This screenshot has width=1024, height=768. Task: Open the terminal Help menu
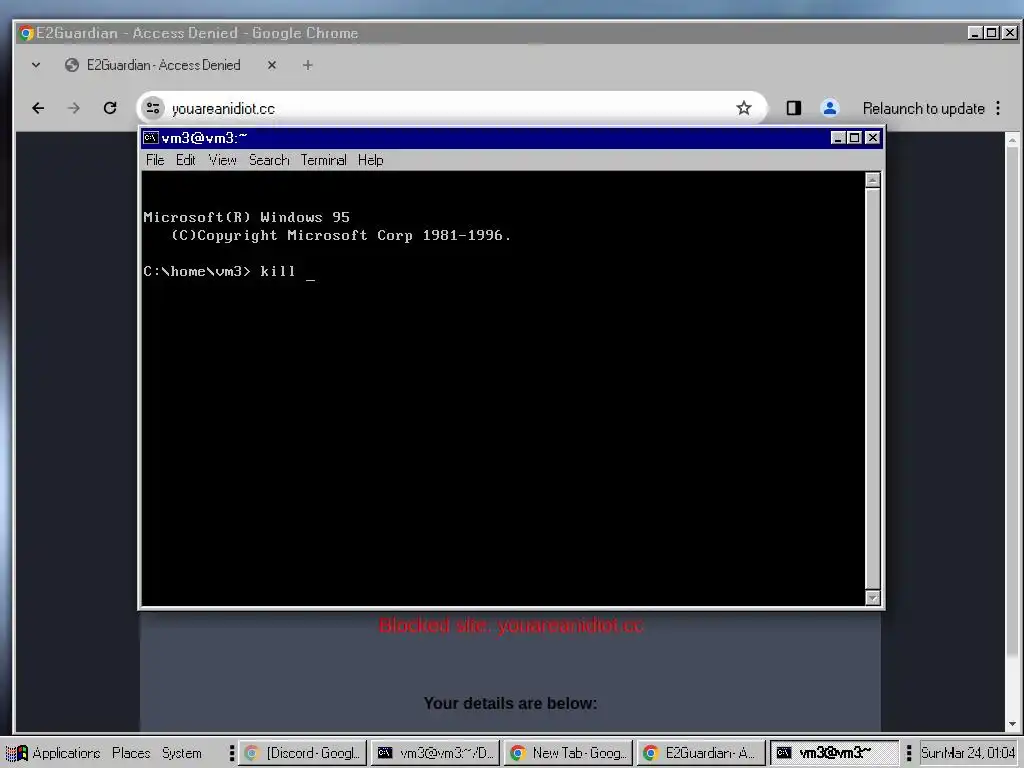click(370, 160)
